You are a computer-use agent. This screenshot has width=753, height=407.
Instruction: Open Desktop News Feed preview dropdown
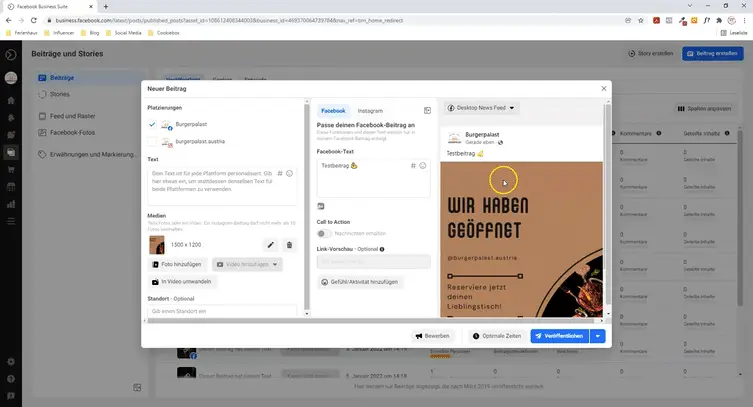coord(481,108)
